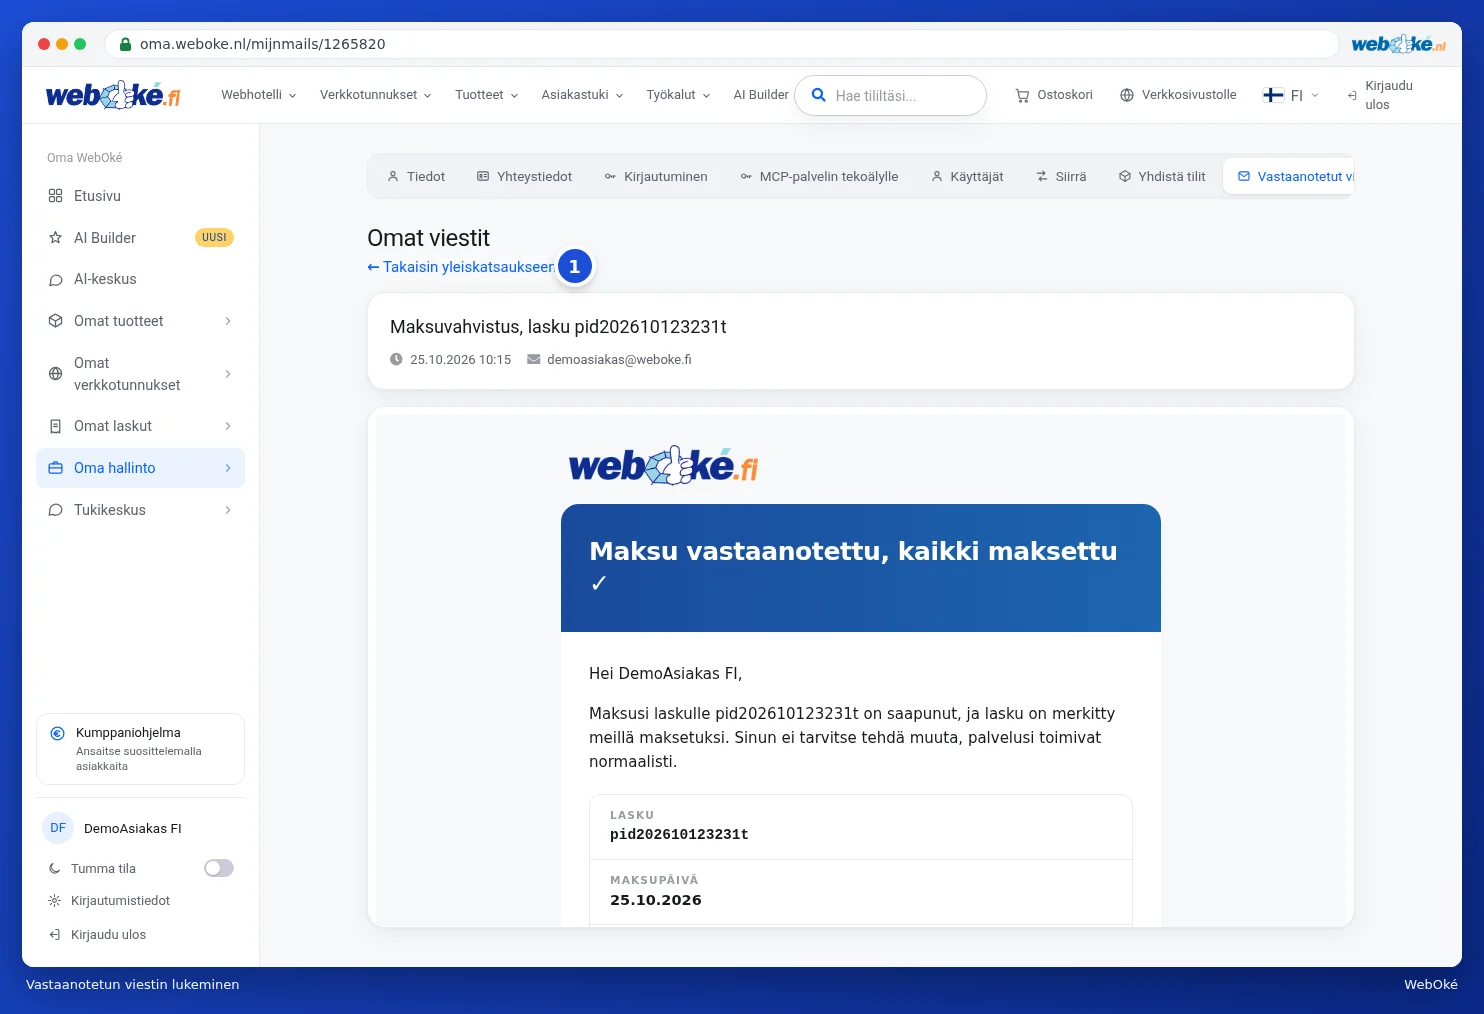This screenshot has height=1014, width=1484.
Task: Switch to the Yhteystiedot tab
Action: (525, 177)
